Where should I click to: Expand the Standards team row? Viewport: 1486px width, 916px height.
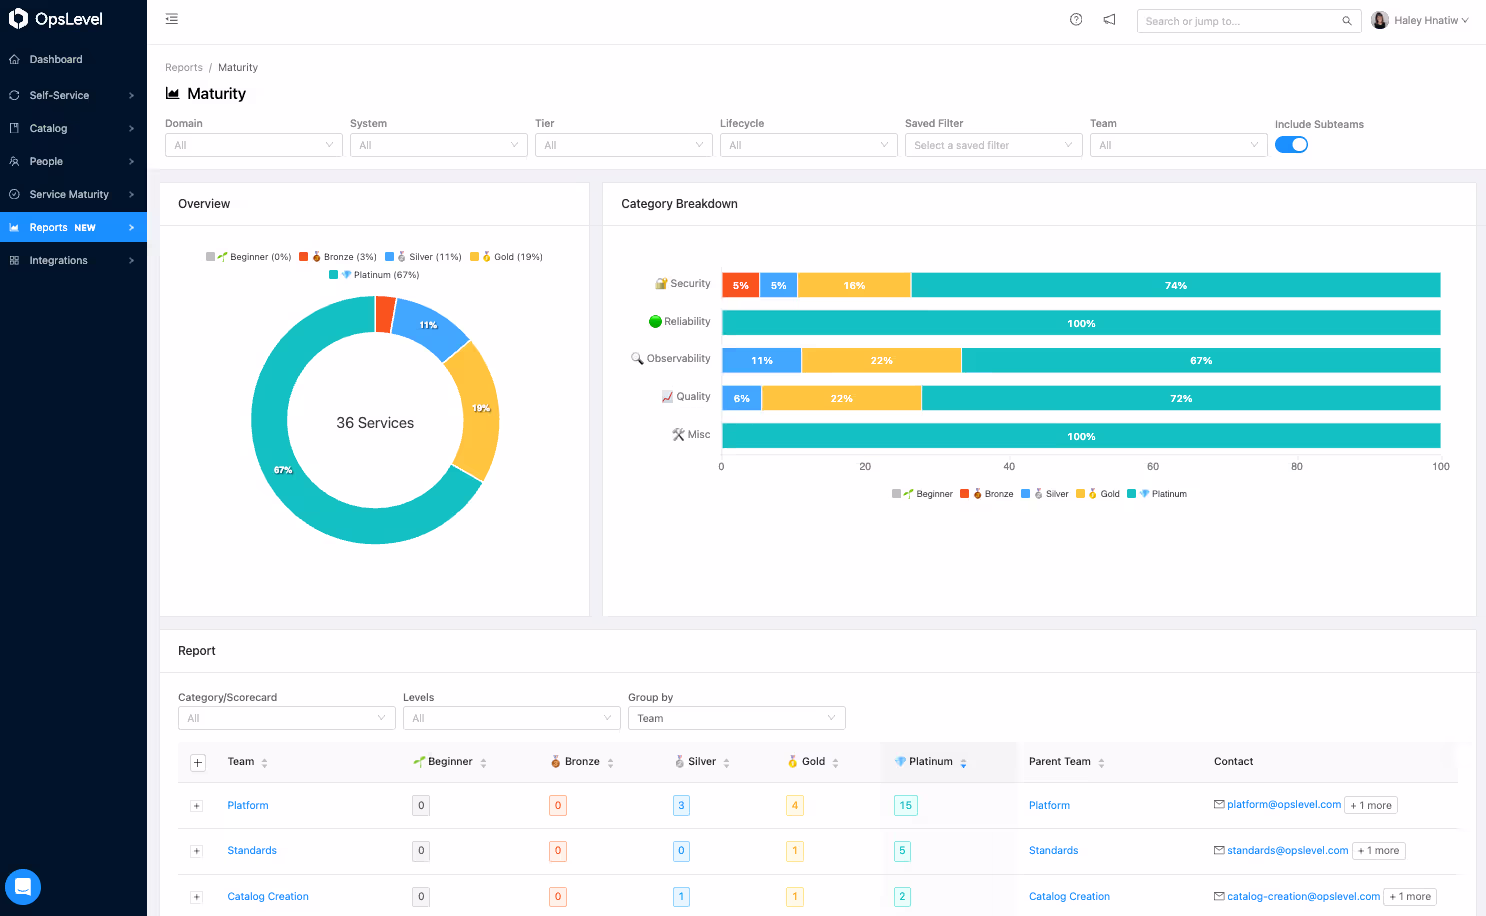click(x=197, y=851)
